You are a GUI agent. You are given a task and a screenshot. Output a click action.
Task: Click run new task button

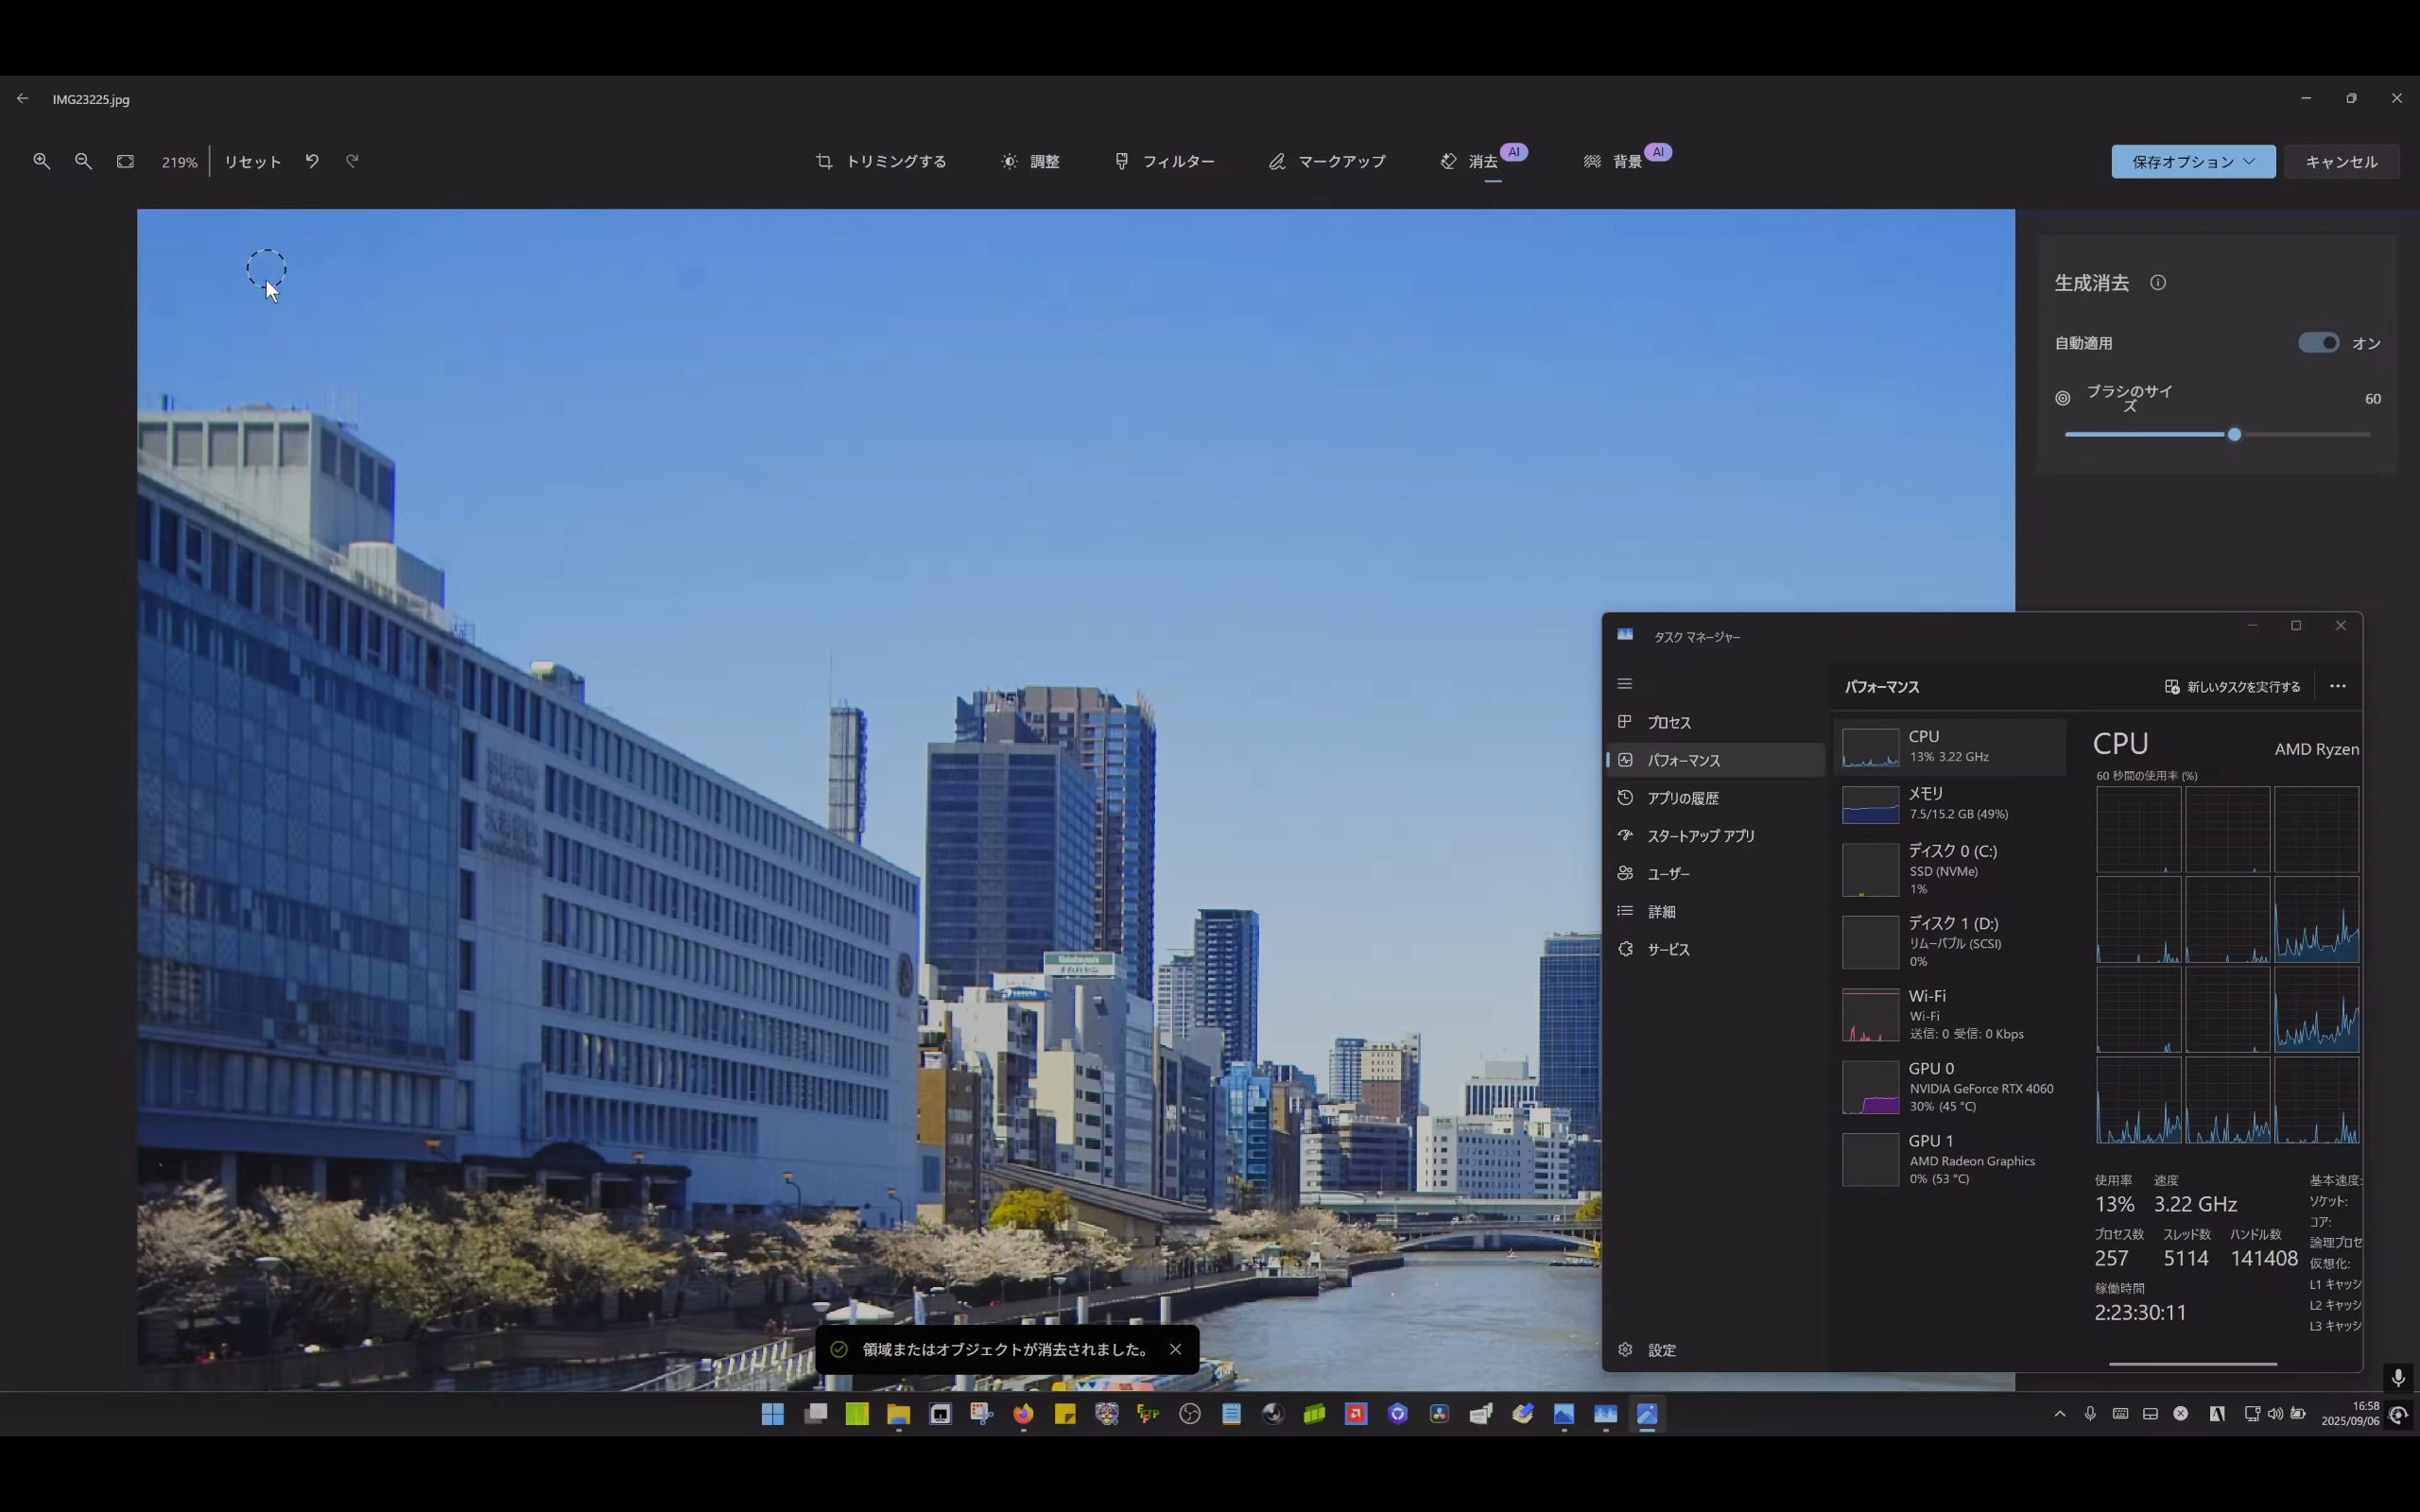[2232, 687]
